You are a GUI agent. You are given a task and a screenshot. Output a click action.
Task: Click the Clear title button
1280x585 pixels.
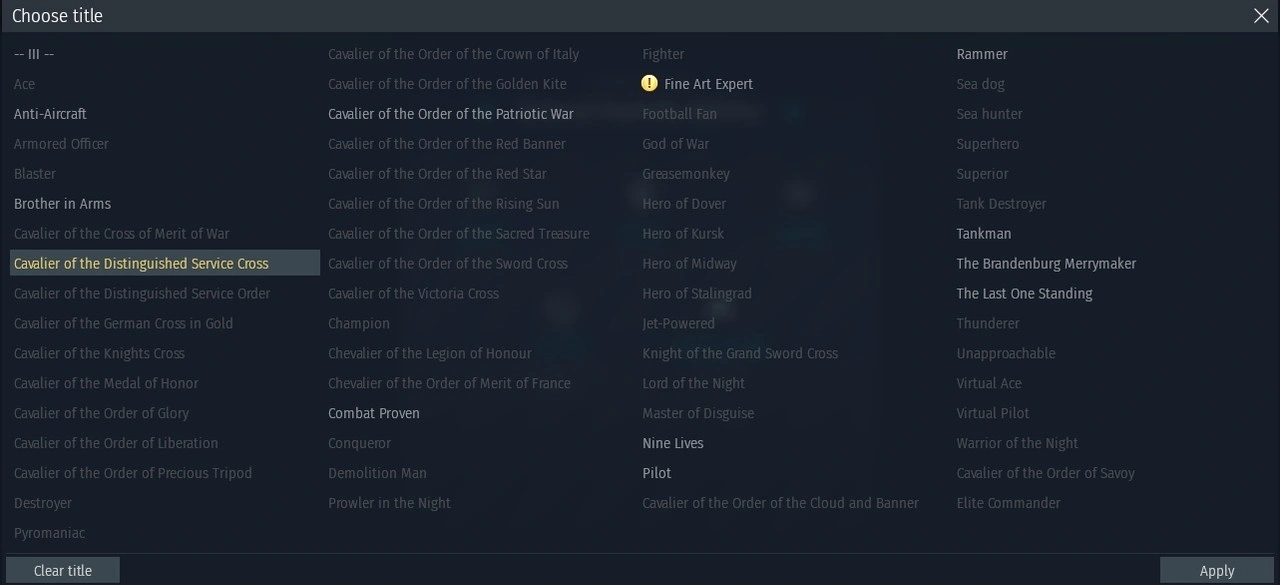point(63,570)
